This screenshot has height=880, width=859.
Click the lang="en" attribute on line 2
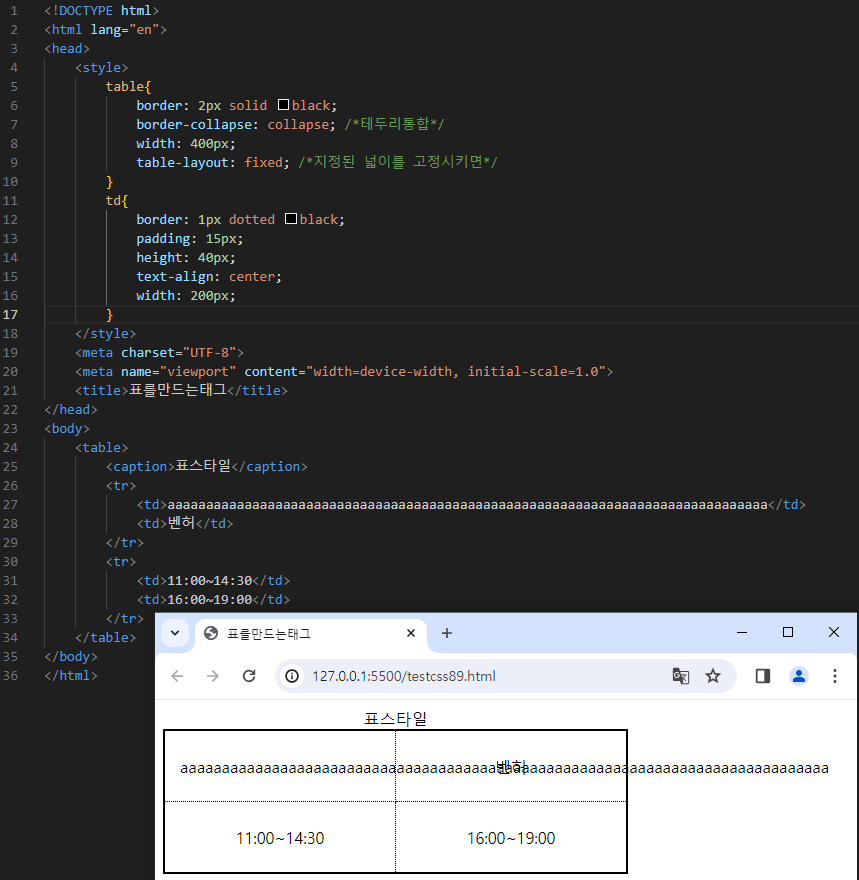click(x=125, y=30)
